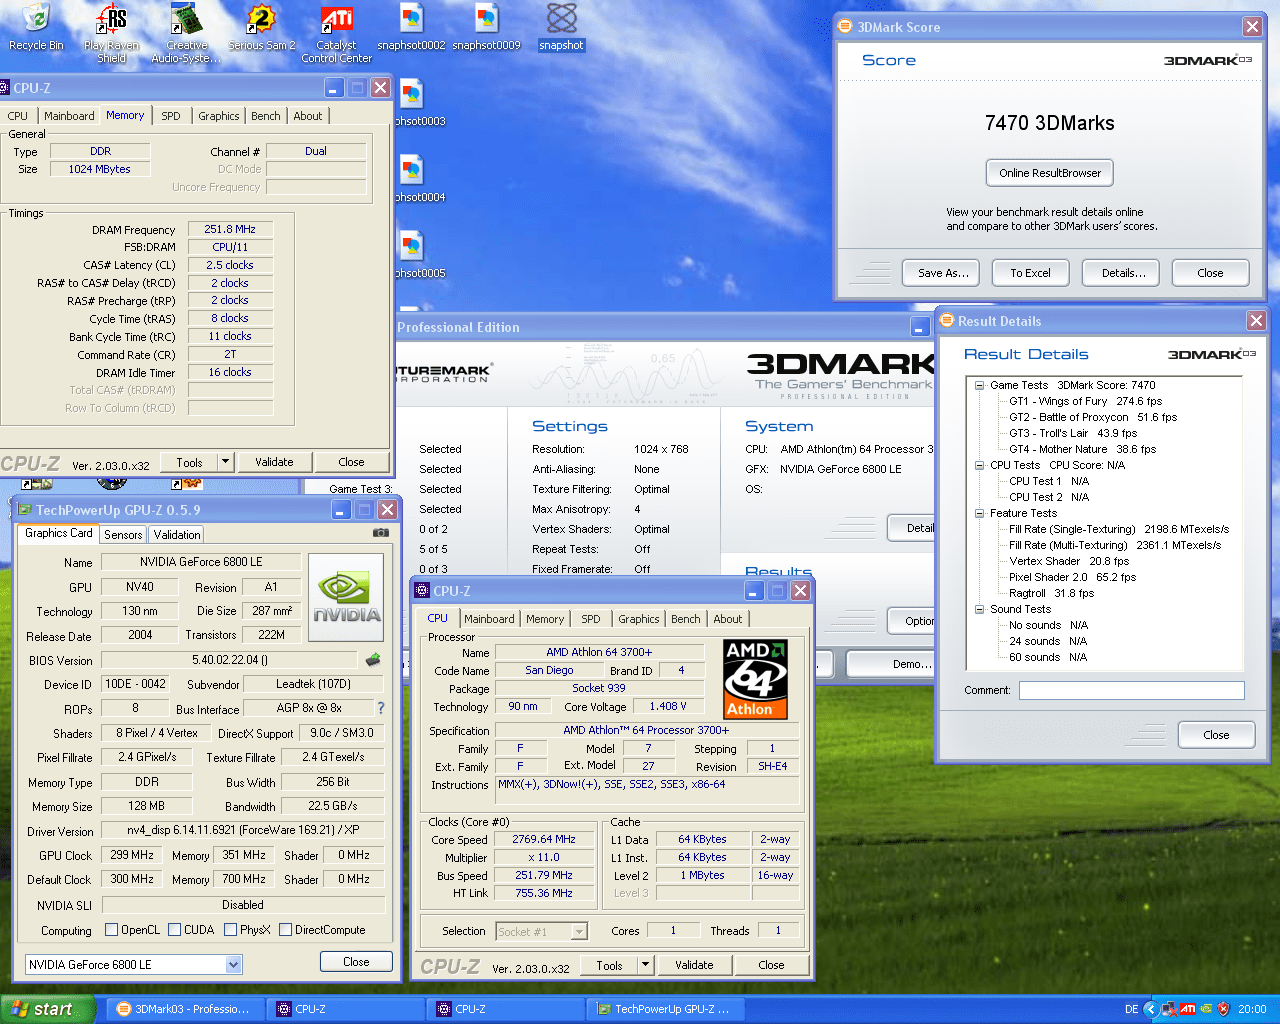1280x1024 pixels.
Task: Collapse the Sound Tests tree node
Action: [980, 609]
